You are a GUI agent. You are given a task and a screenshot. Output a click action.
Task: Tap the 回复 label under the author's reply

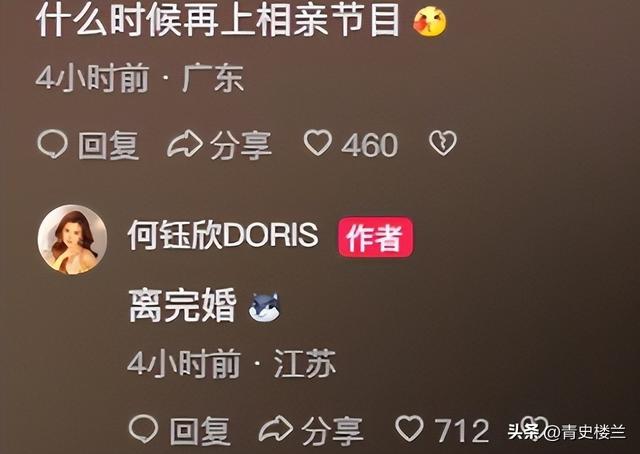(200, 431)
